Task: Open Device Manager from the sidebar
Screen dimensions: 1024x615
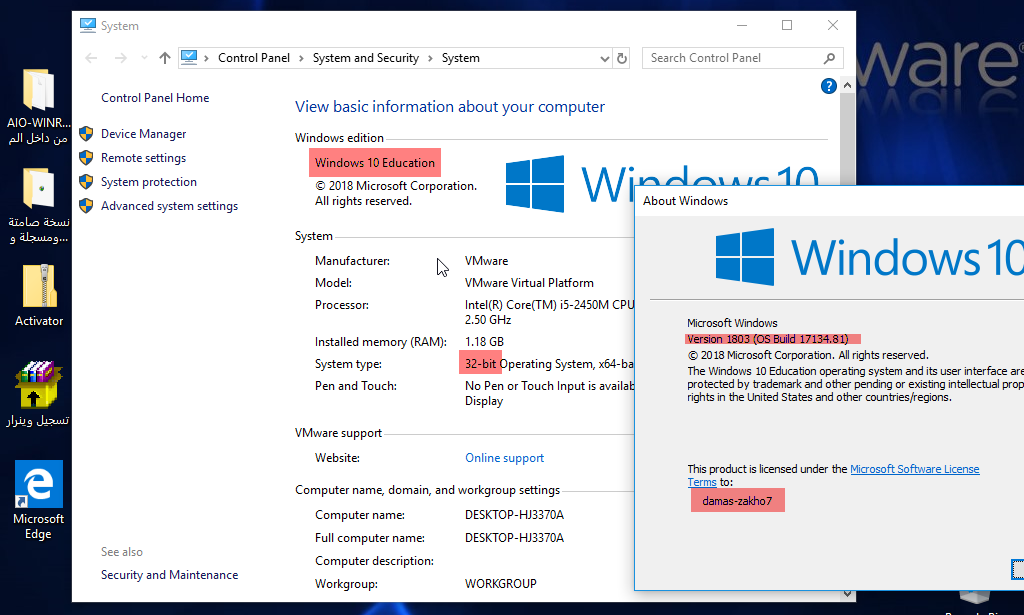Action: pyautogui.click(x=143, y=134)
